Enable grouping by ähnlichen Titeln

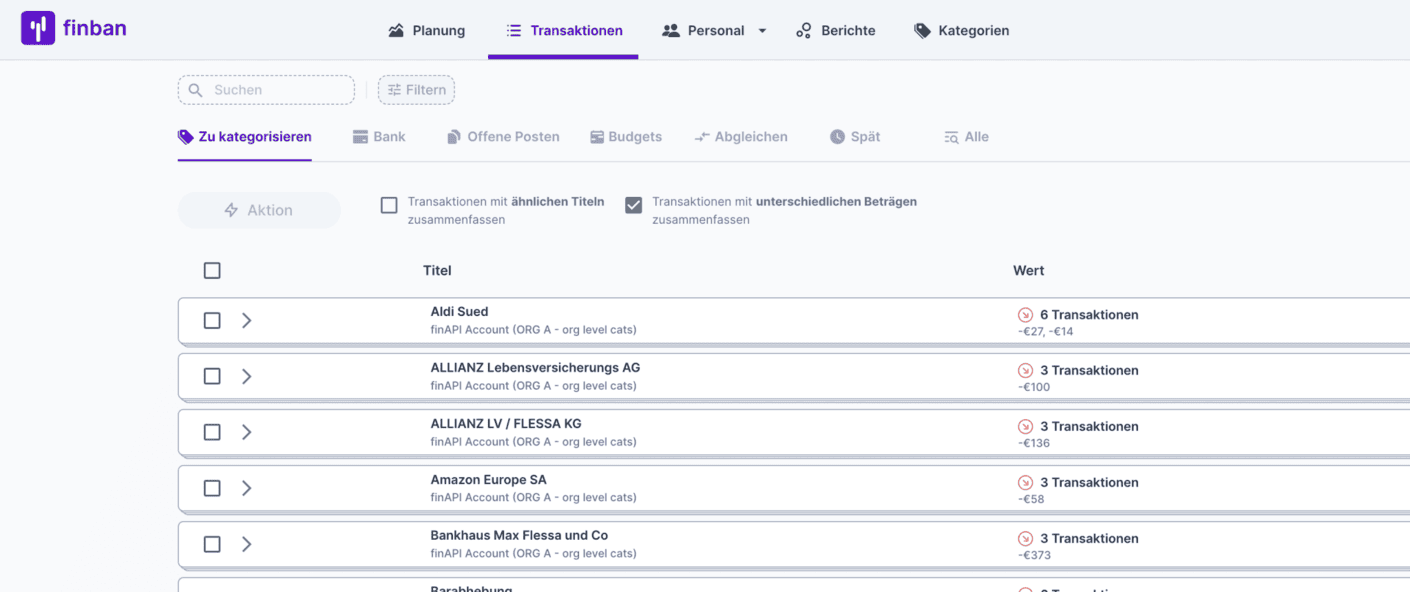tap(389, 205)
